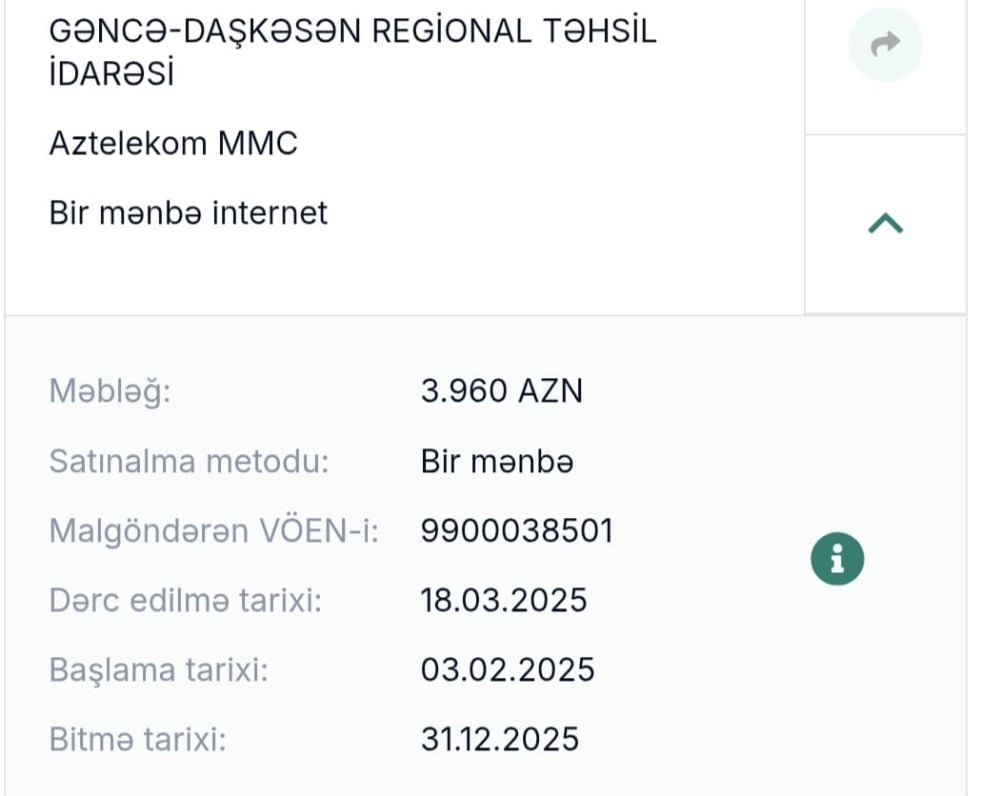
Task: Click the Başlama tarixi value 03.02.2025
Action: pos(508,669)
